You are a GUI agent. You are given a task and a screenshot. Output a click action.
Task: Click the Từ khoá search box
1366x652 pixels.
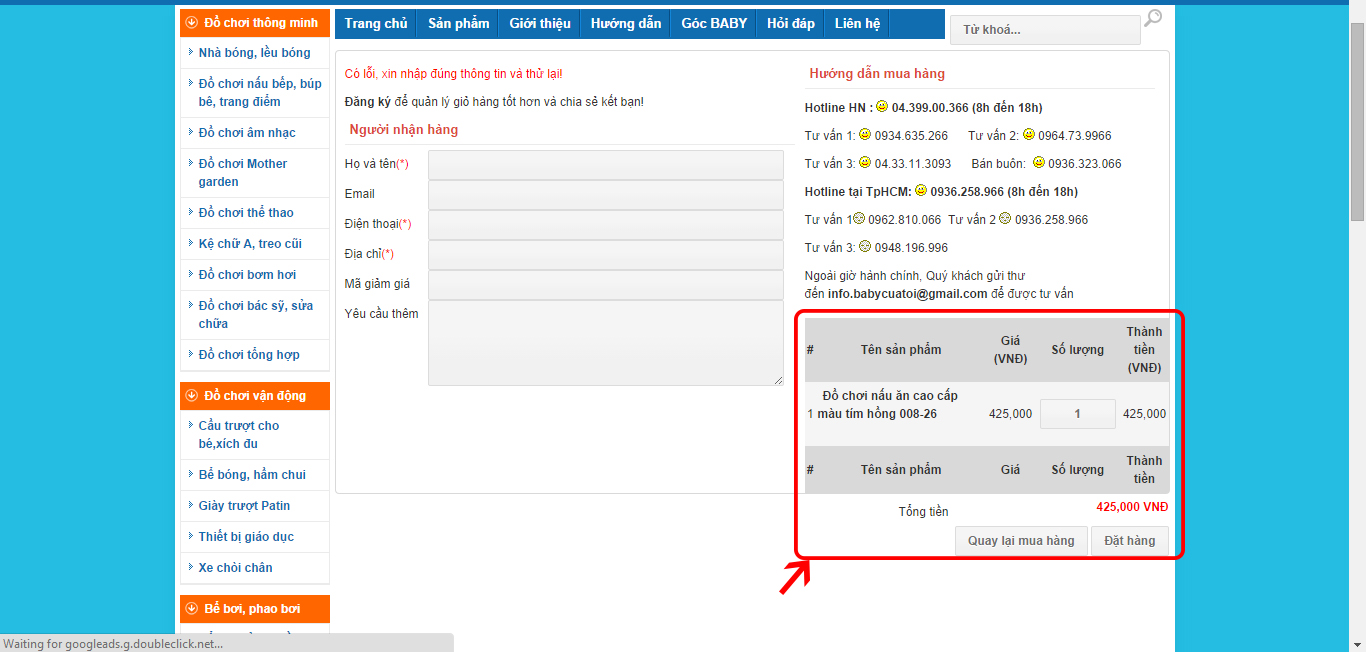tap(1045, 30)
